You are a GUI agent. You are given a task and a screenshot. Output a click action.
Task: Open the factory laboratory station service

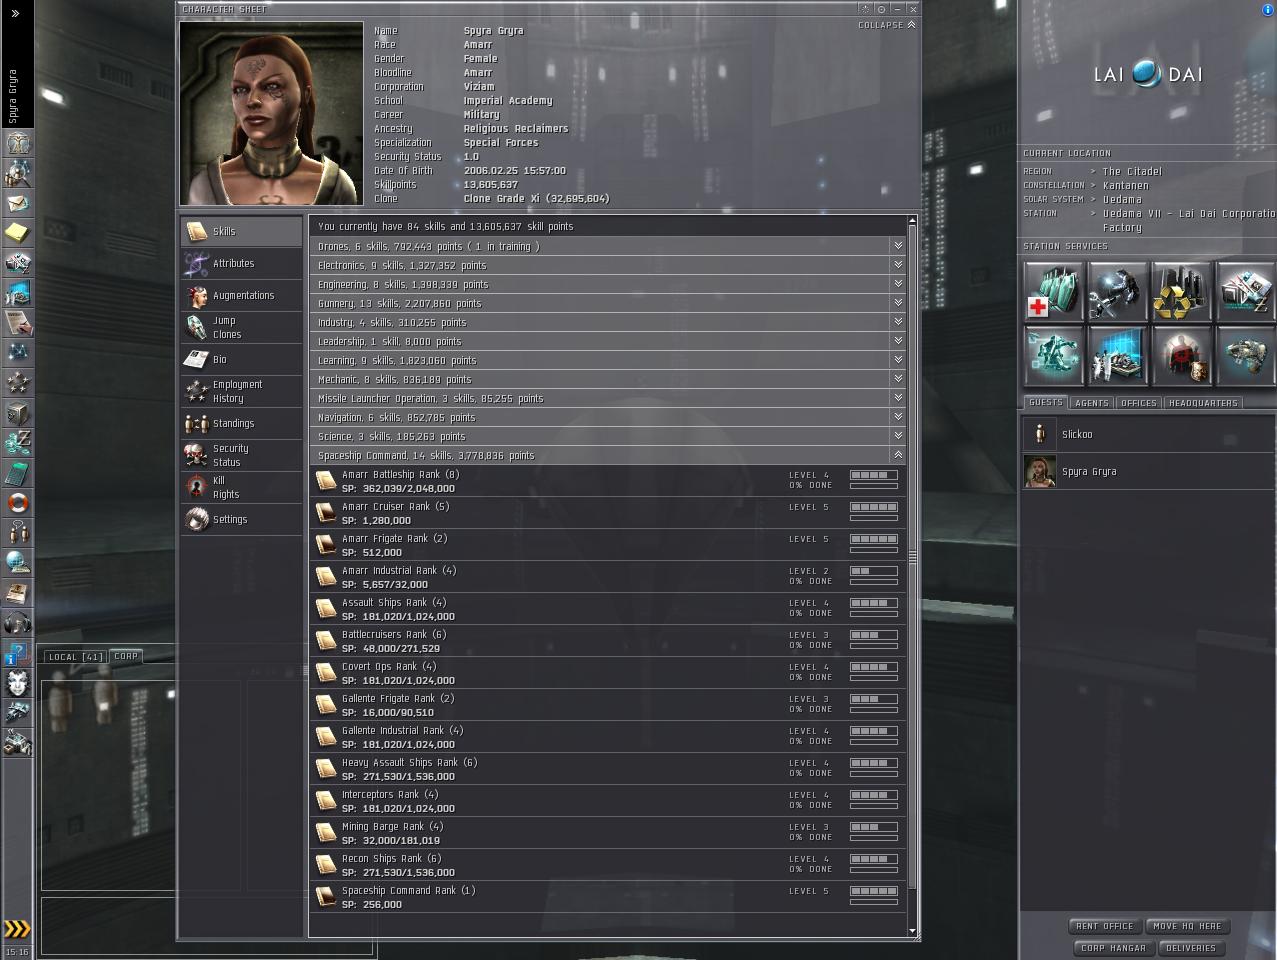point(1117,355)
